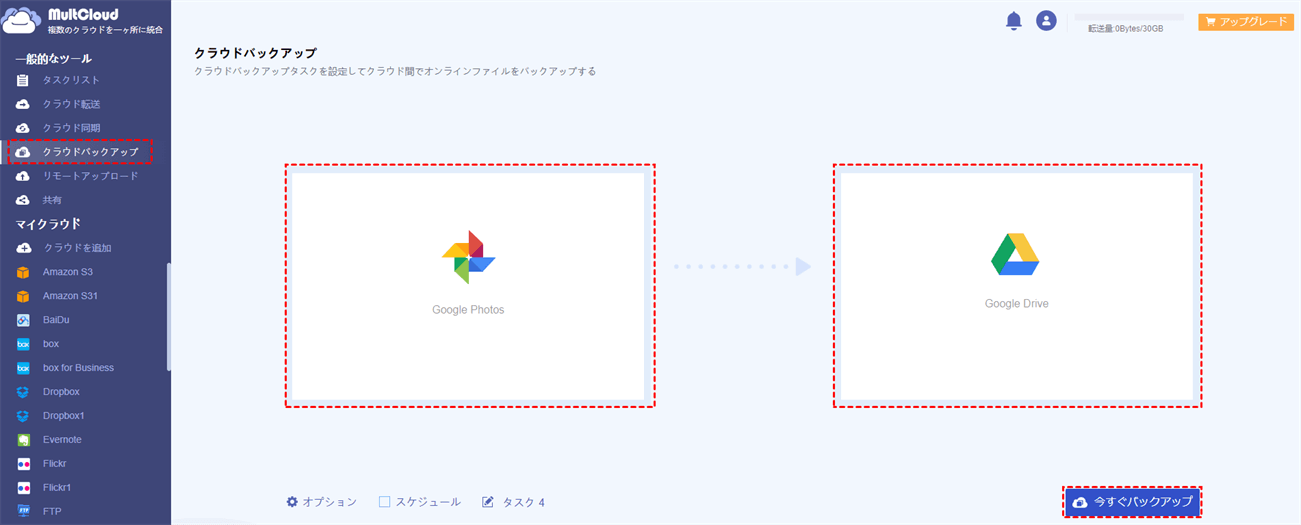Click the タスクリスト clipboard icon
1301x525 pixels.
[x=23, y=80]
